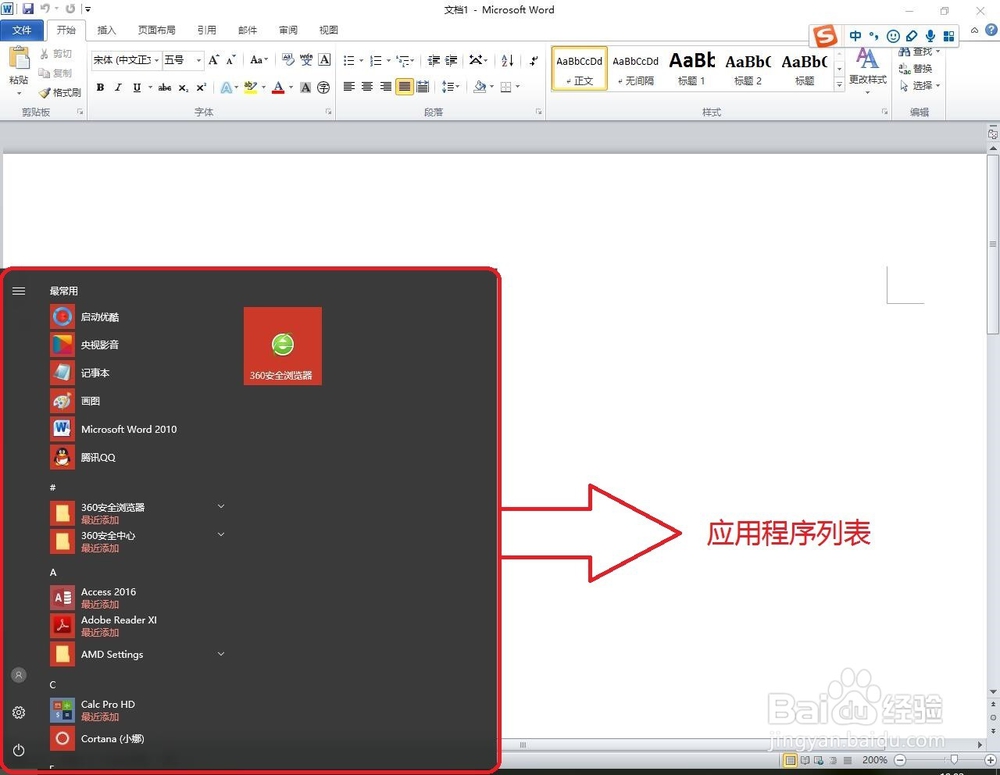1000x775 pixels.
Task: Click the Format Painter brush button
Action: [60, 92]
